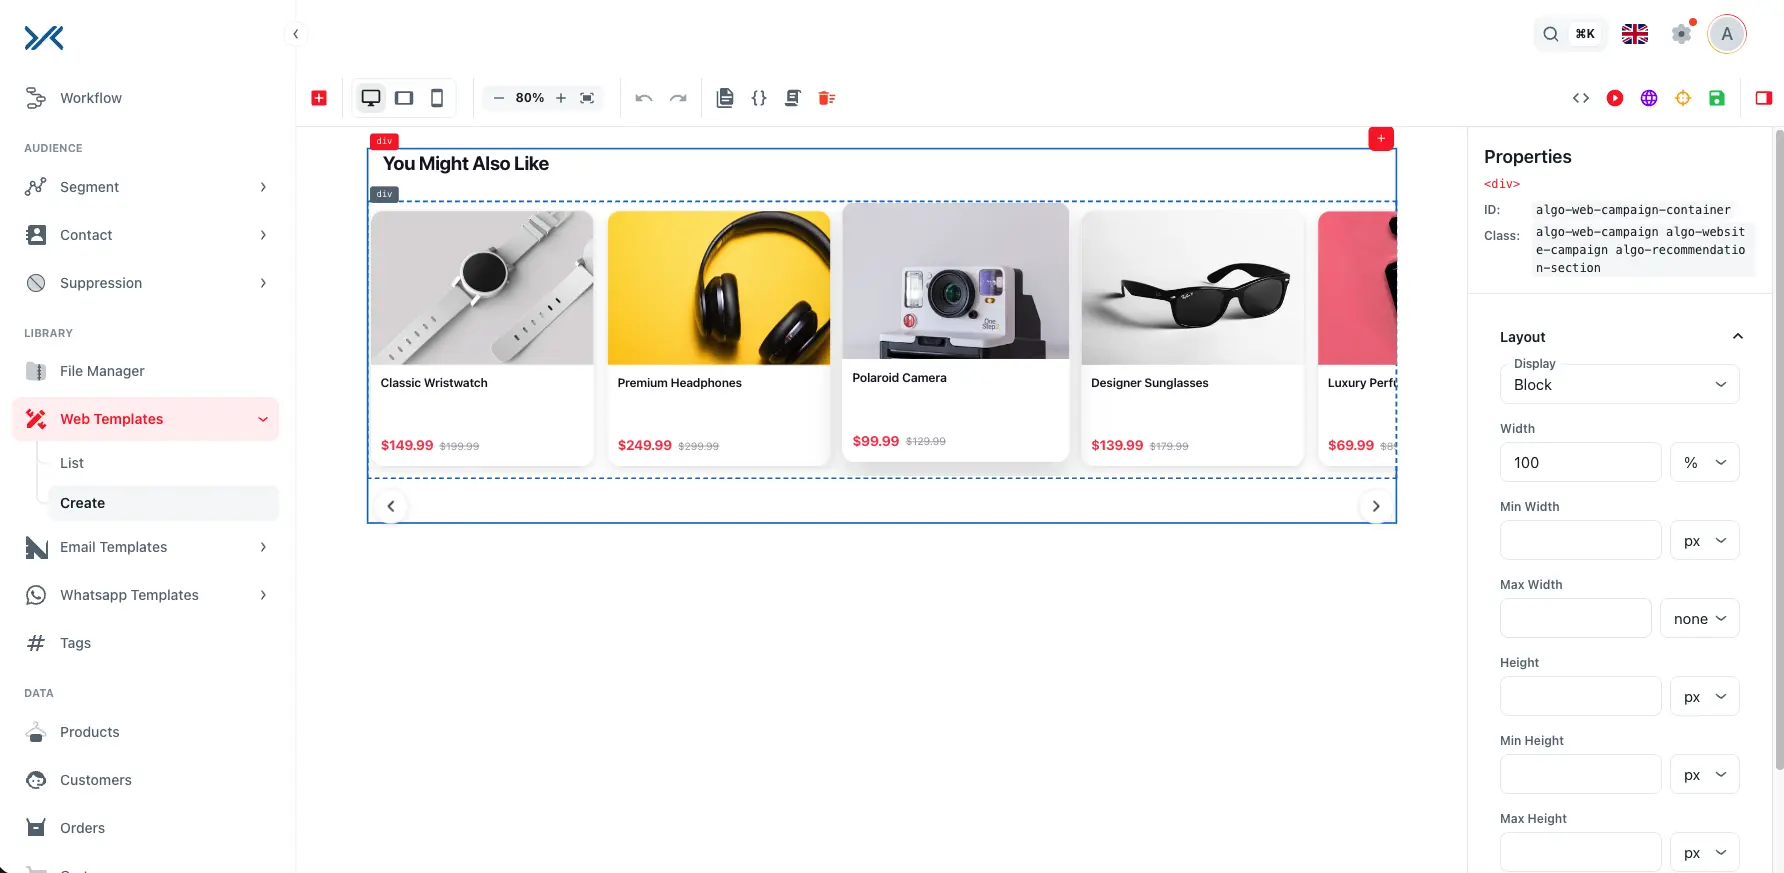
Task: Save template with green save icon
Action: pos(1717,98)
